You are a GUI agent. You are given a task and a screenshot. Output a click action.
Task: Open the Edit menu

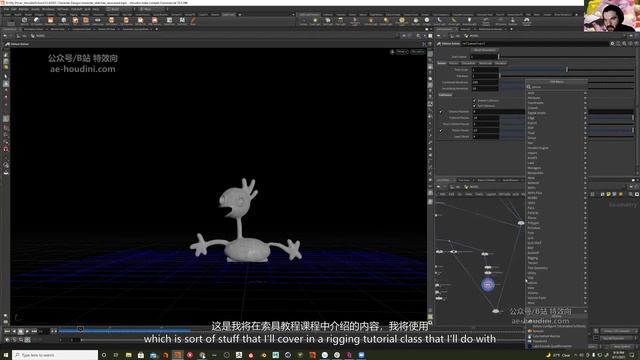pyautogui.click(x=14, y=9)
